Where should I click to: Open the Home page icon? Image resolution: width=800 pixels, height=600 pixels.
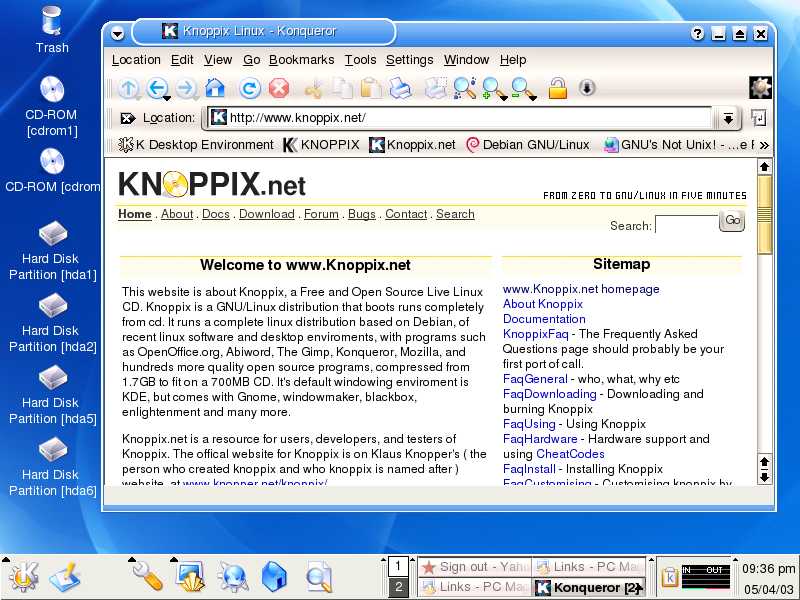(x=215, y=88)
